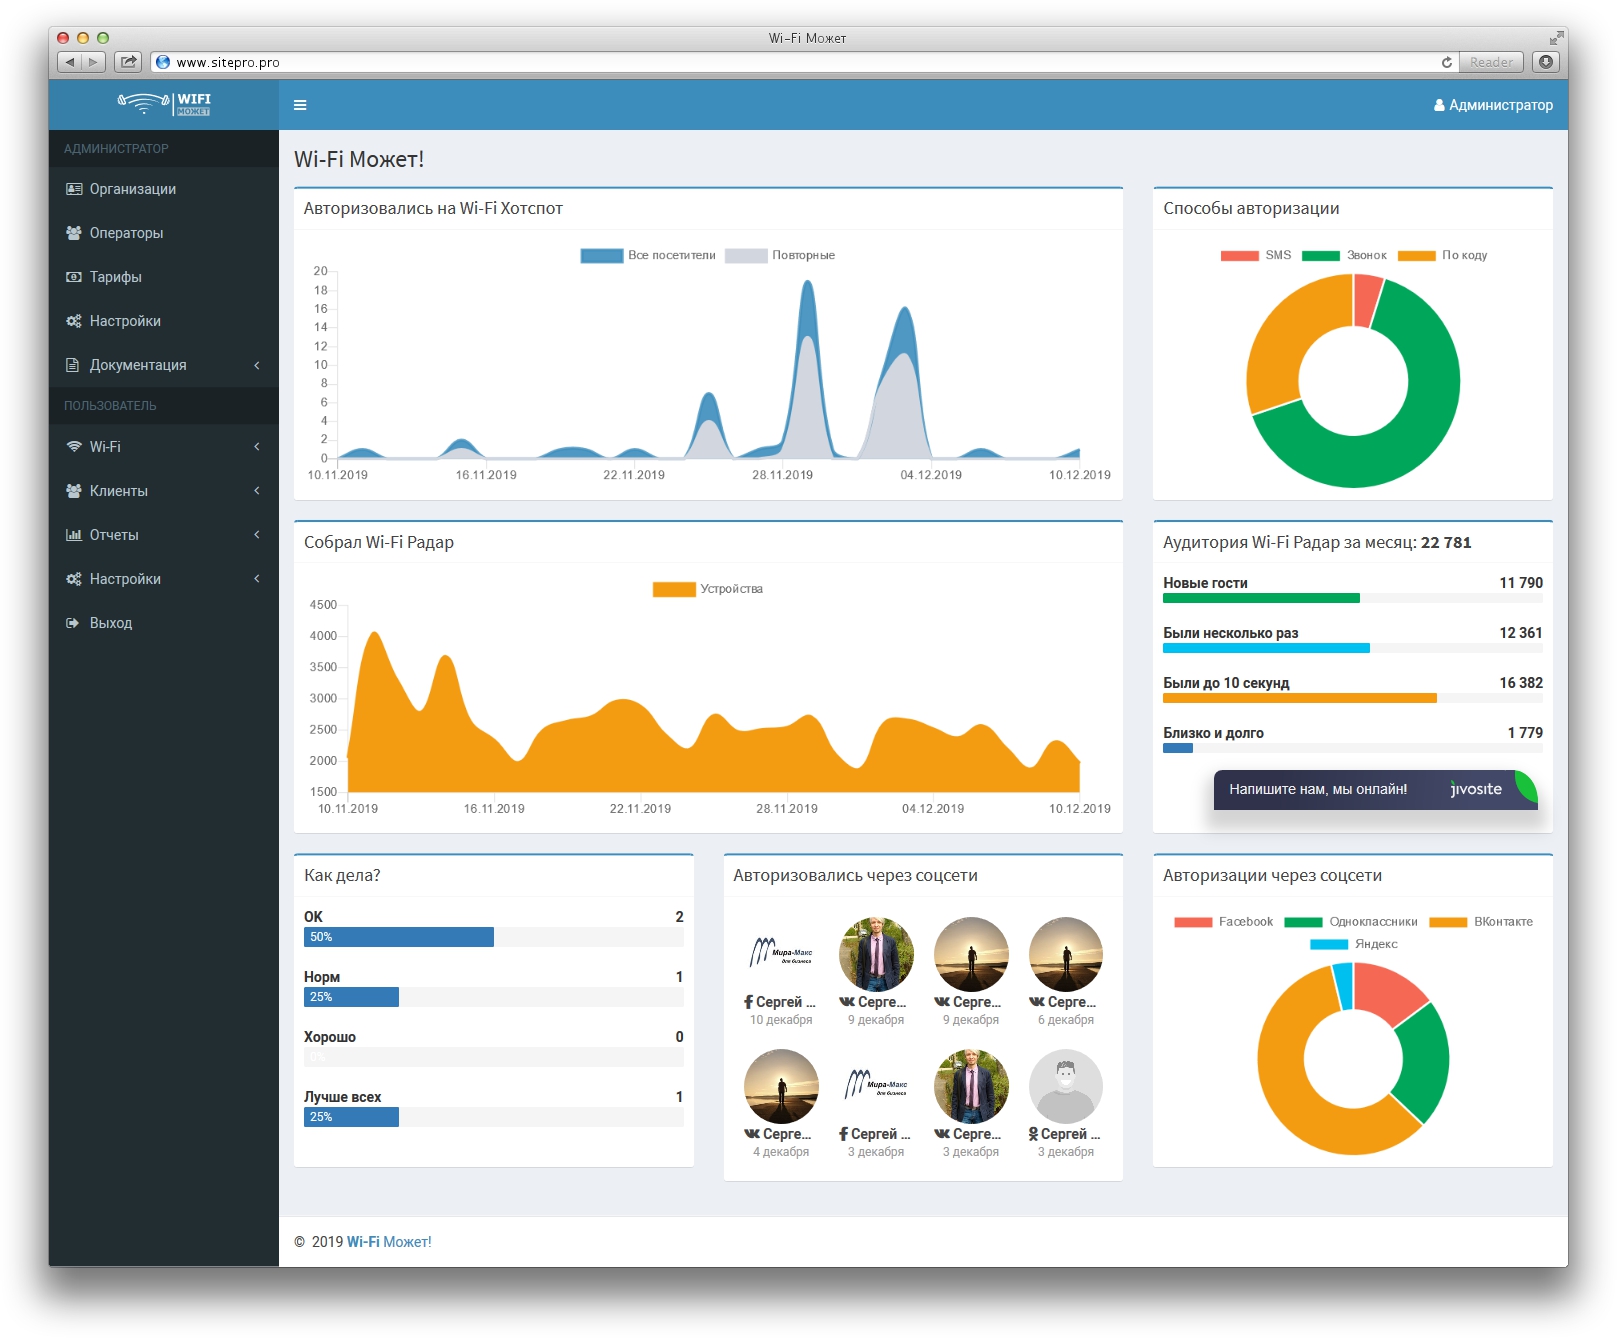Click the orange Устройства legend swatch

click(673, 589)
